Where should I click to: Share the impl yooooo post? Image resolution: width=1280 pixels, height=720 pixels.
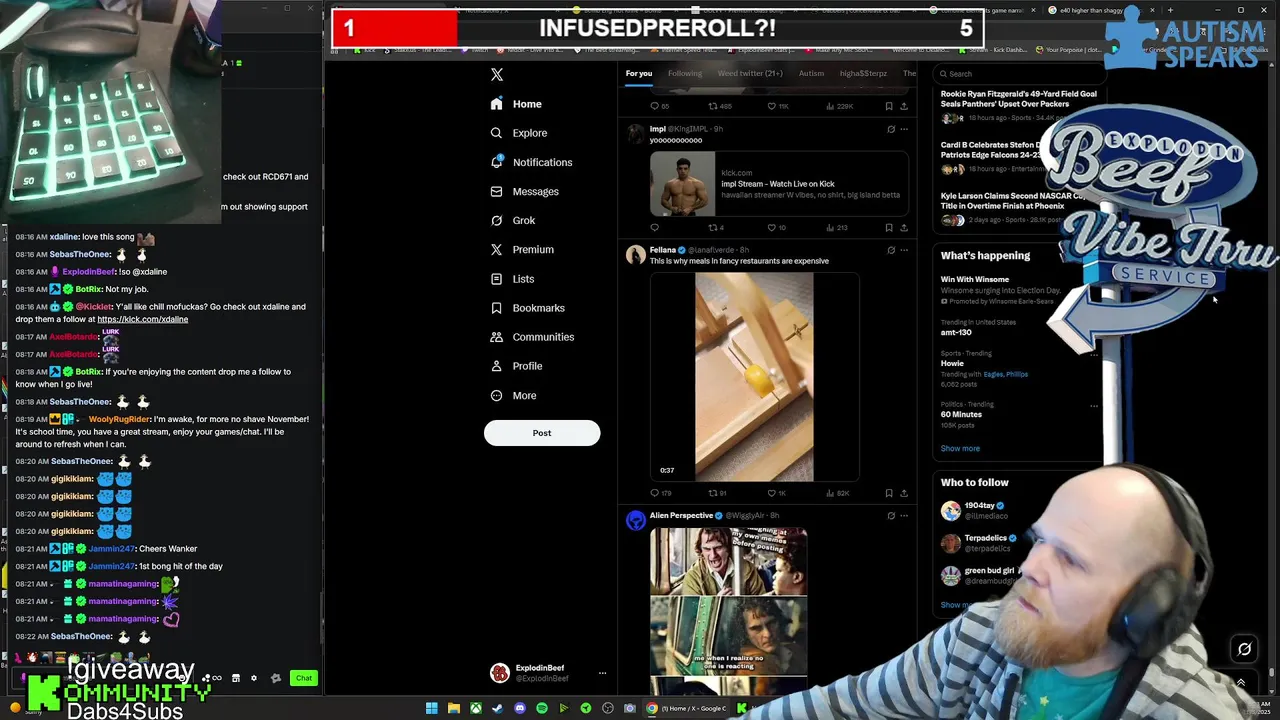(904, 227)
